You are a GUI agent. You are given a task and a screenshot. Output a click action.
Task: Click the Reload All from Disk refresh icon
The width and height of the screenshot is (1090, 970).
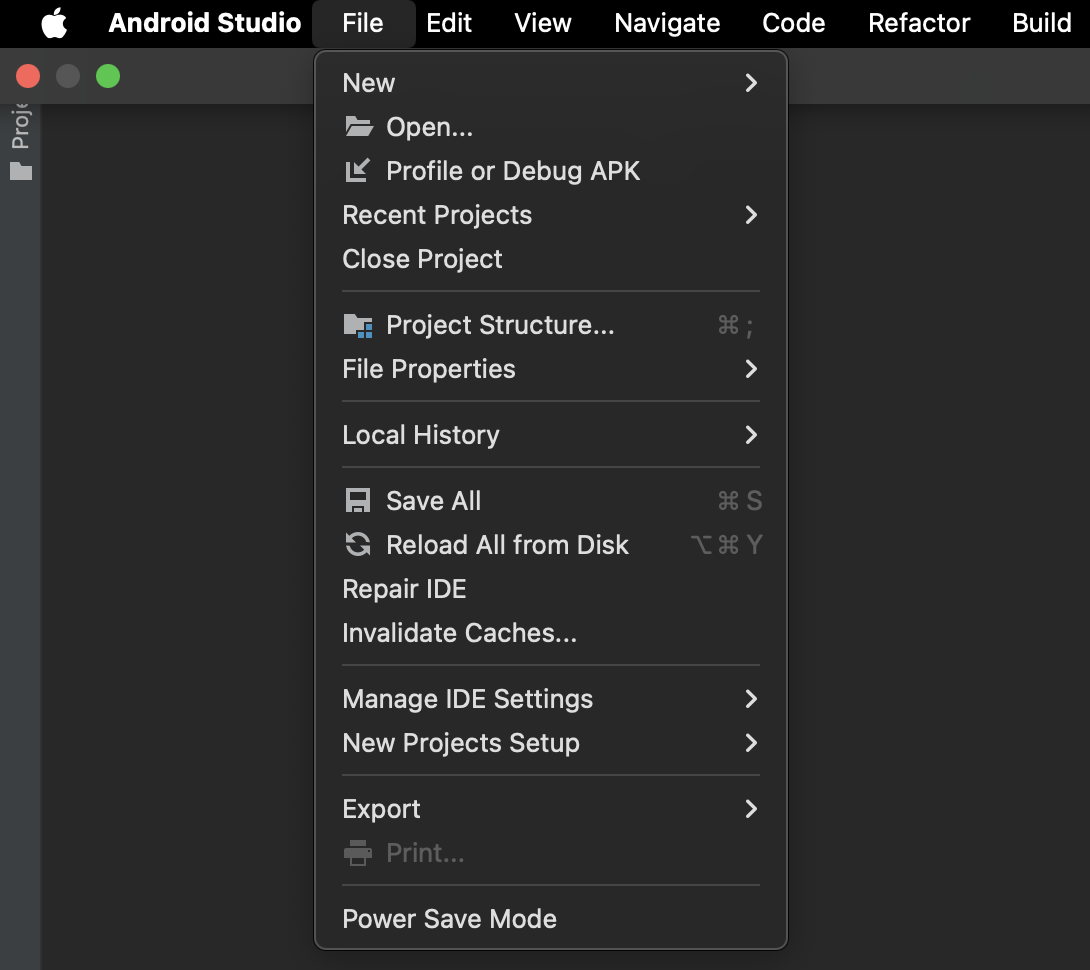pos(358,544)
